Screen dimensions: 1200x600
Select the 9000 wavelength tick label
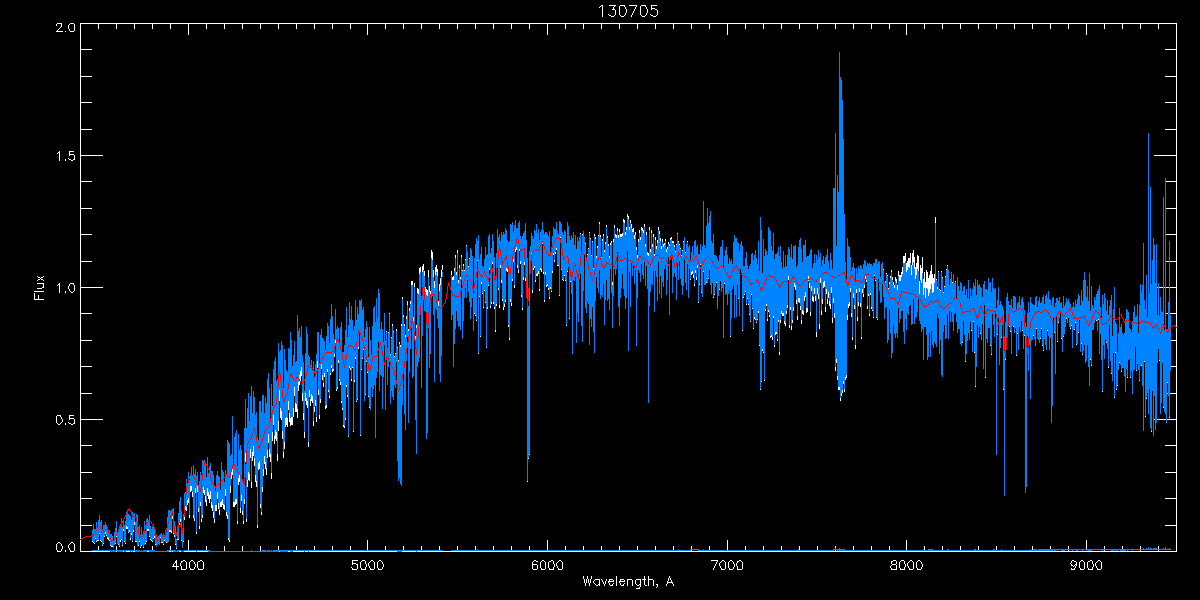1086,564
